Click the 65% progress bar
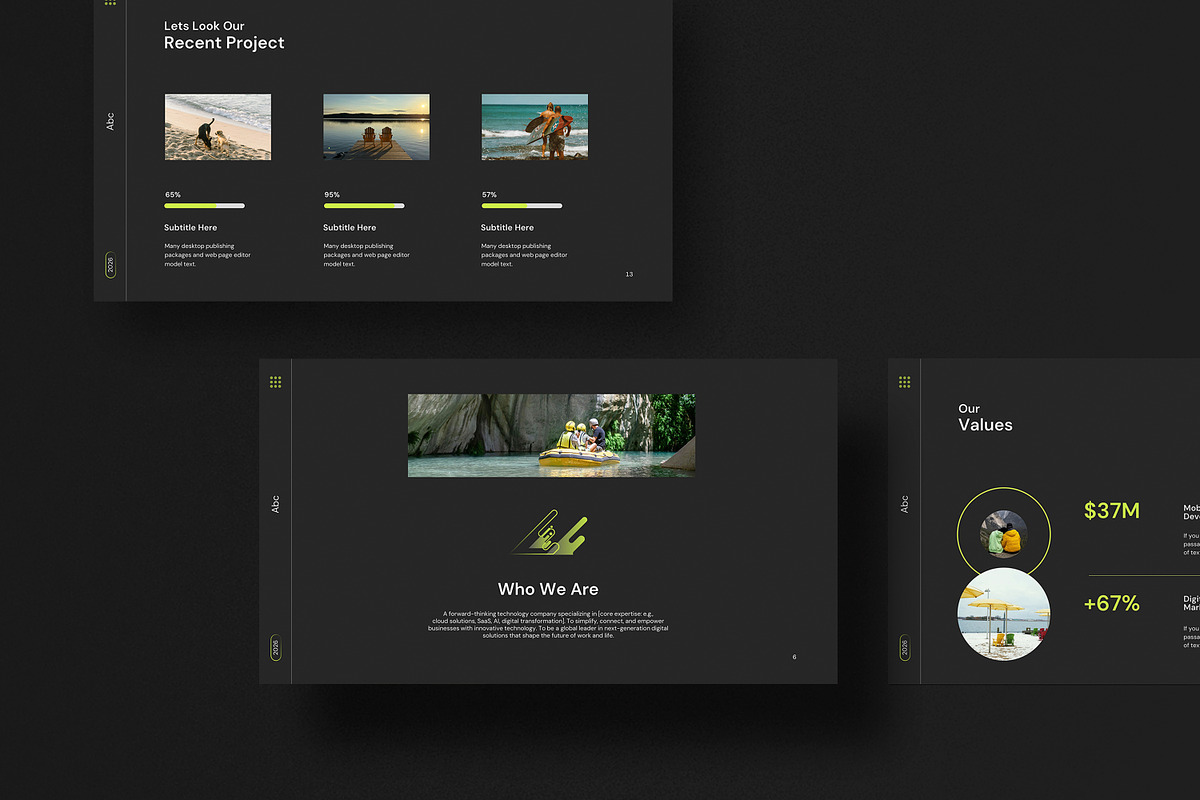 click(204, 206)
